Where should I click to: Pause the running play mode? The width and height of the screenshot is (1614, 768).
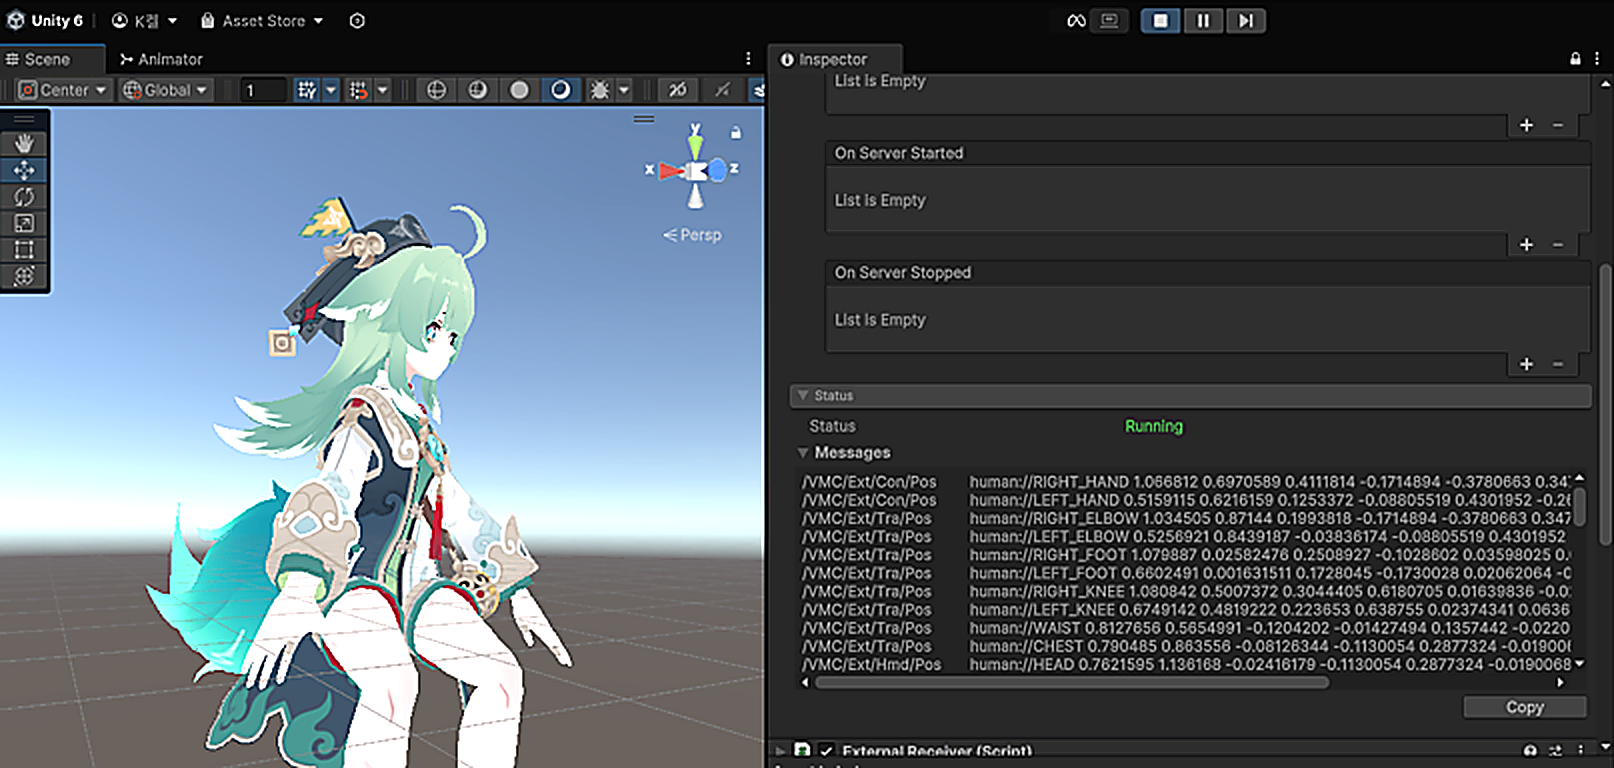pyautogui.click(x=1203, y=20)
